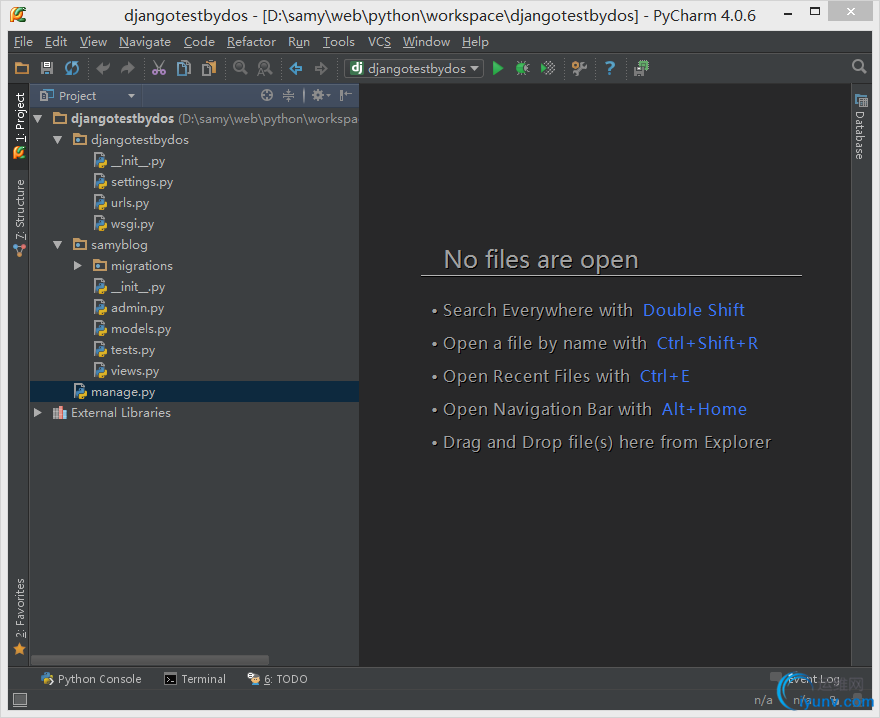This screenshot has height=718, width=880.
Task: Open the Terminal tool window
Action: pyautogui.click(x=195, y=679)
